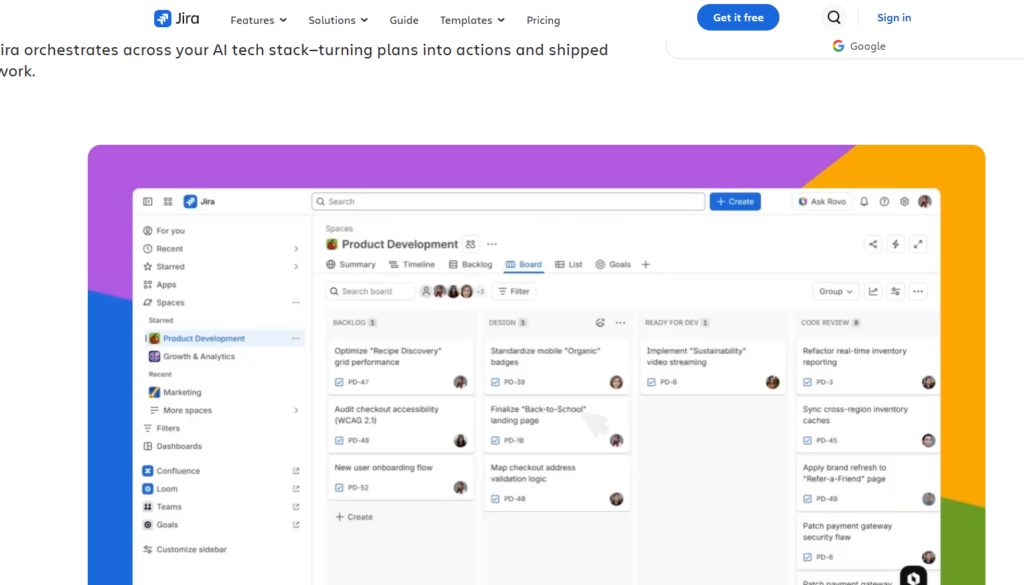Toggle the PD-45 task checkbox icon
Viewport: 1024px width, 585px height.
(x=807, y=441)
